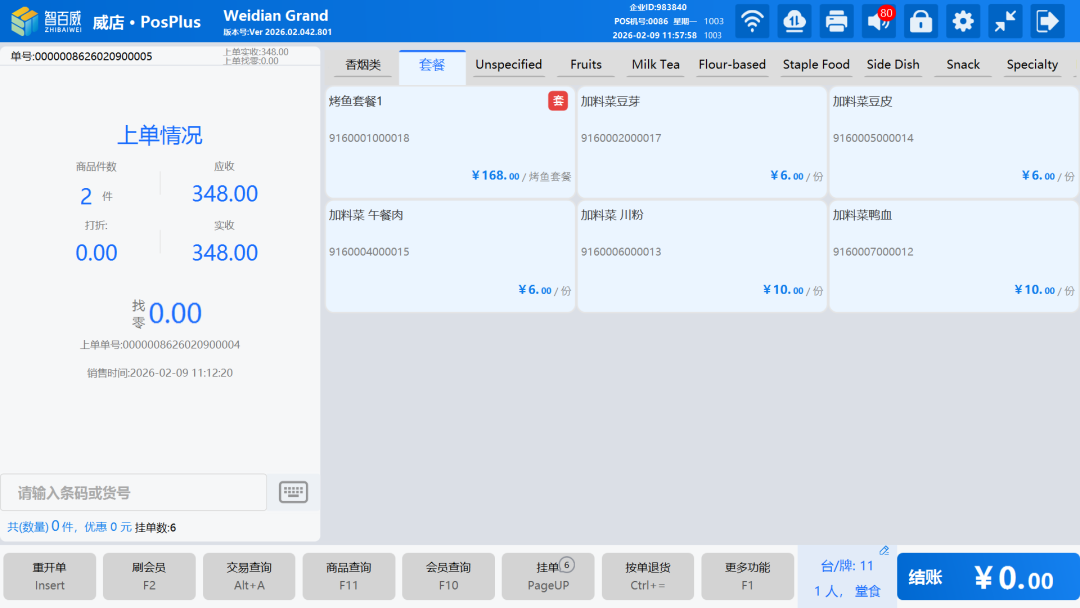Viewport: 1080px width, 608px height.
Task: Add 烤鱼套餐1 combo to the order
Action: (x=450, y=141)
